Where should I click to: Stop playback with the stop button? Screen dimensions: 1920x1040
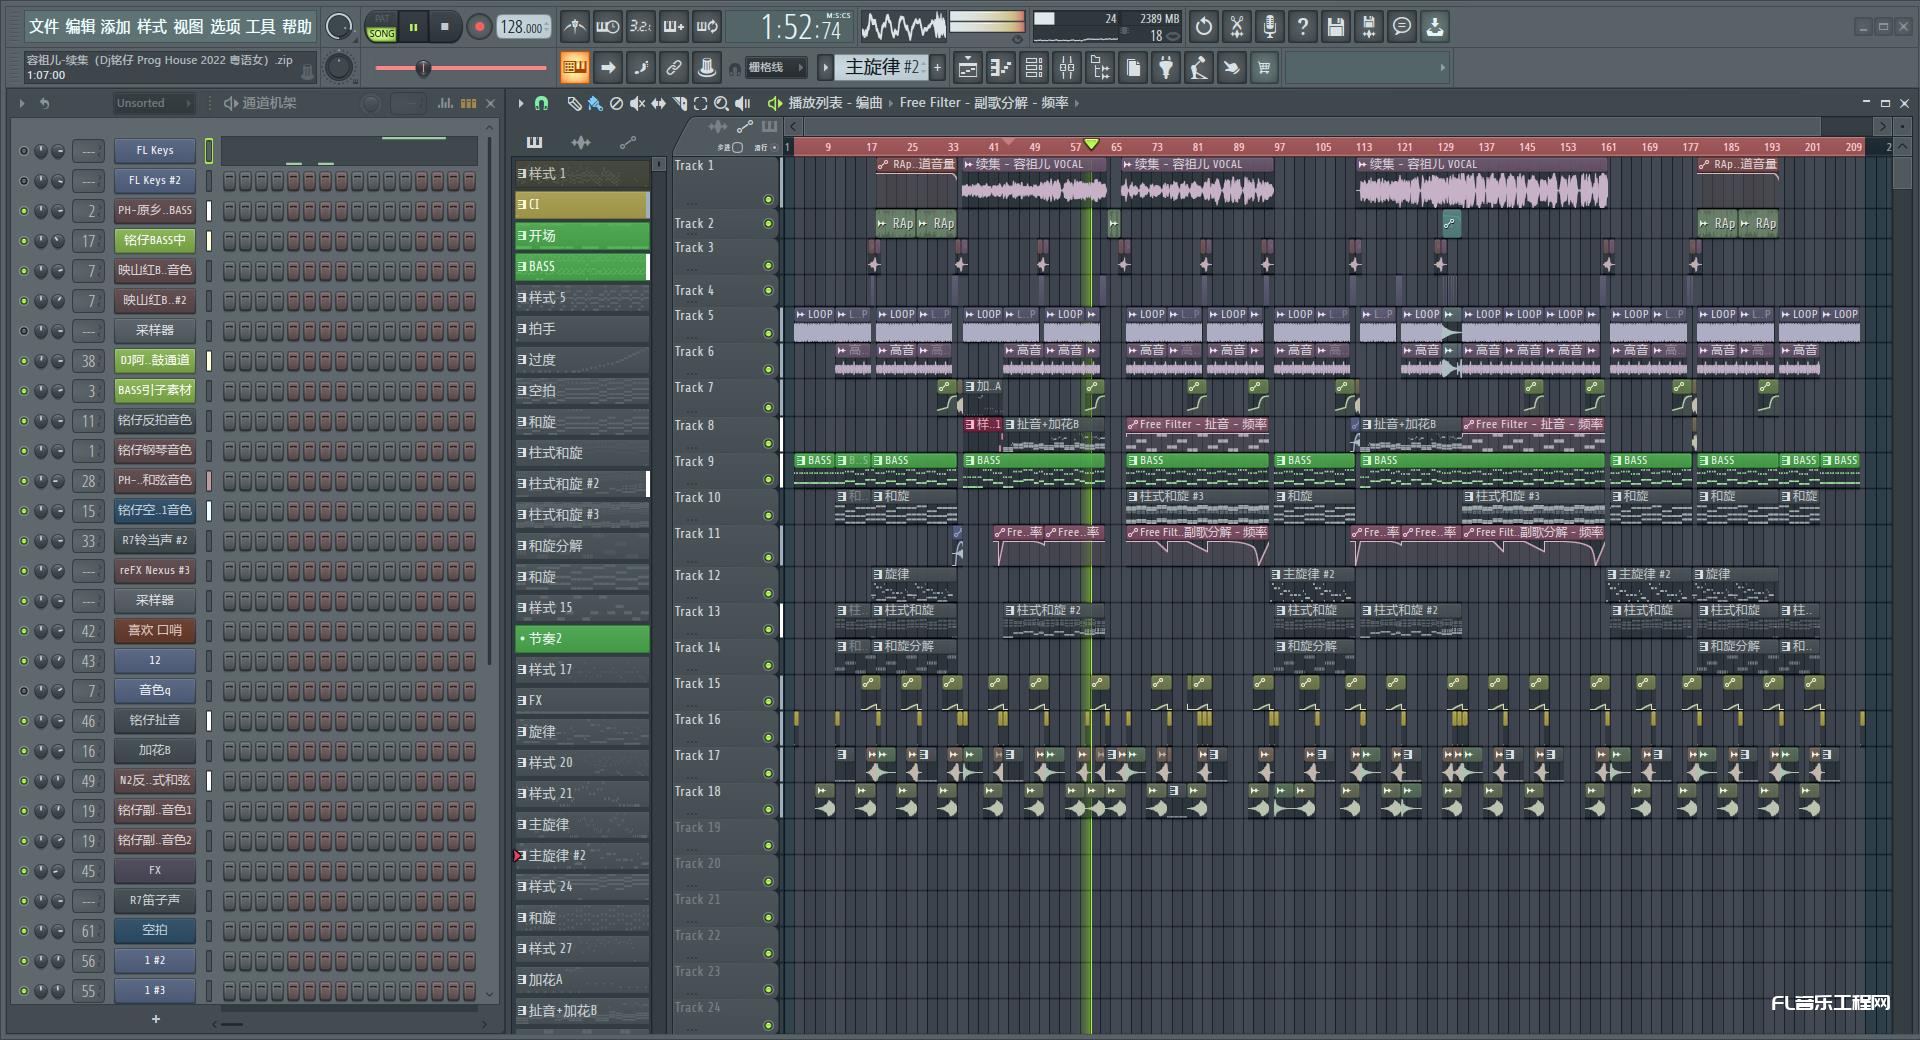[x=445, y=27]
